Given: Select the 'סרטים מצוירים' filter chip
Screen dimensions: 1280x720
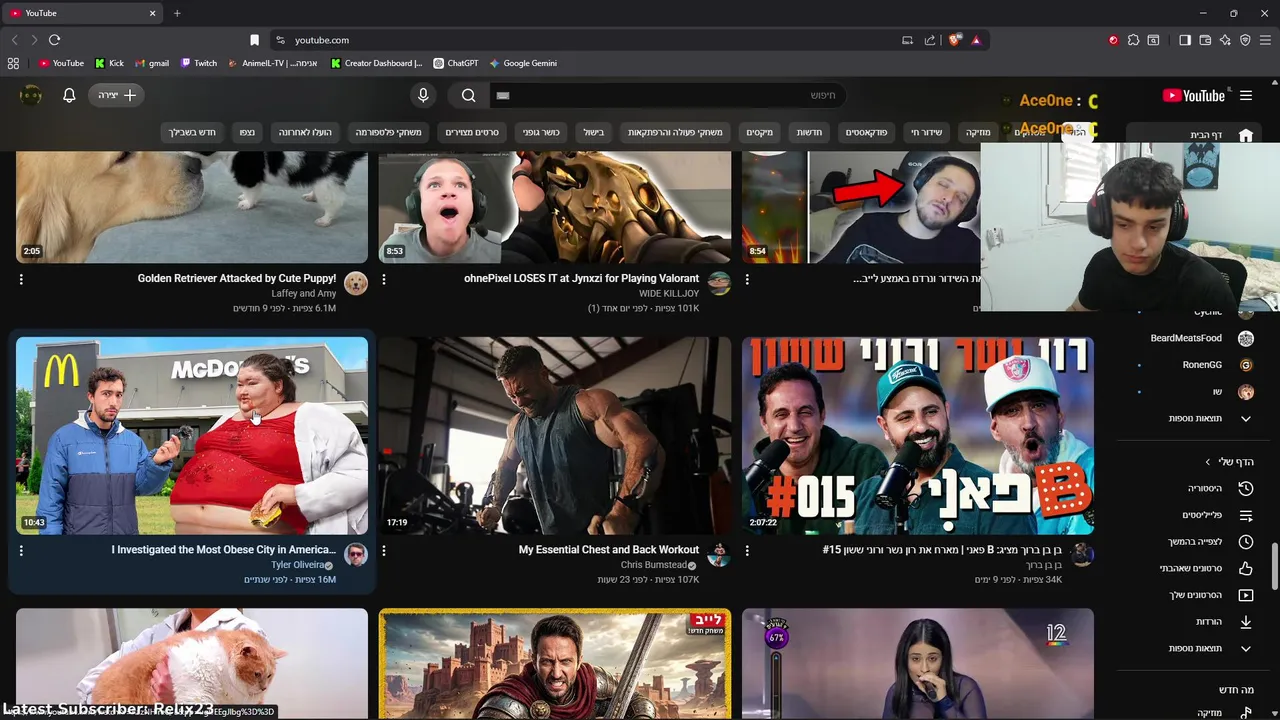Looking at the screenshot, I should click(472, 132).
